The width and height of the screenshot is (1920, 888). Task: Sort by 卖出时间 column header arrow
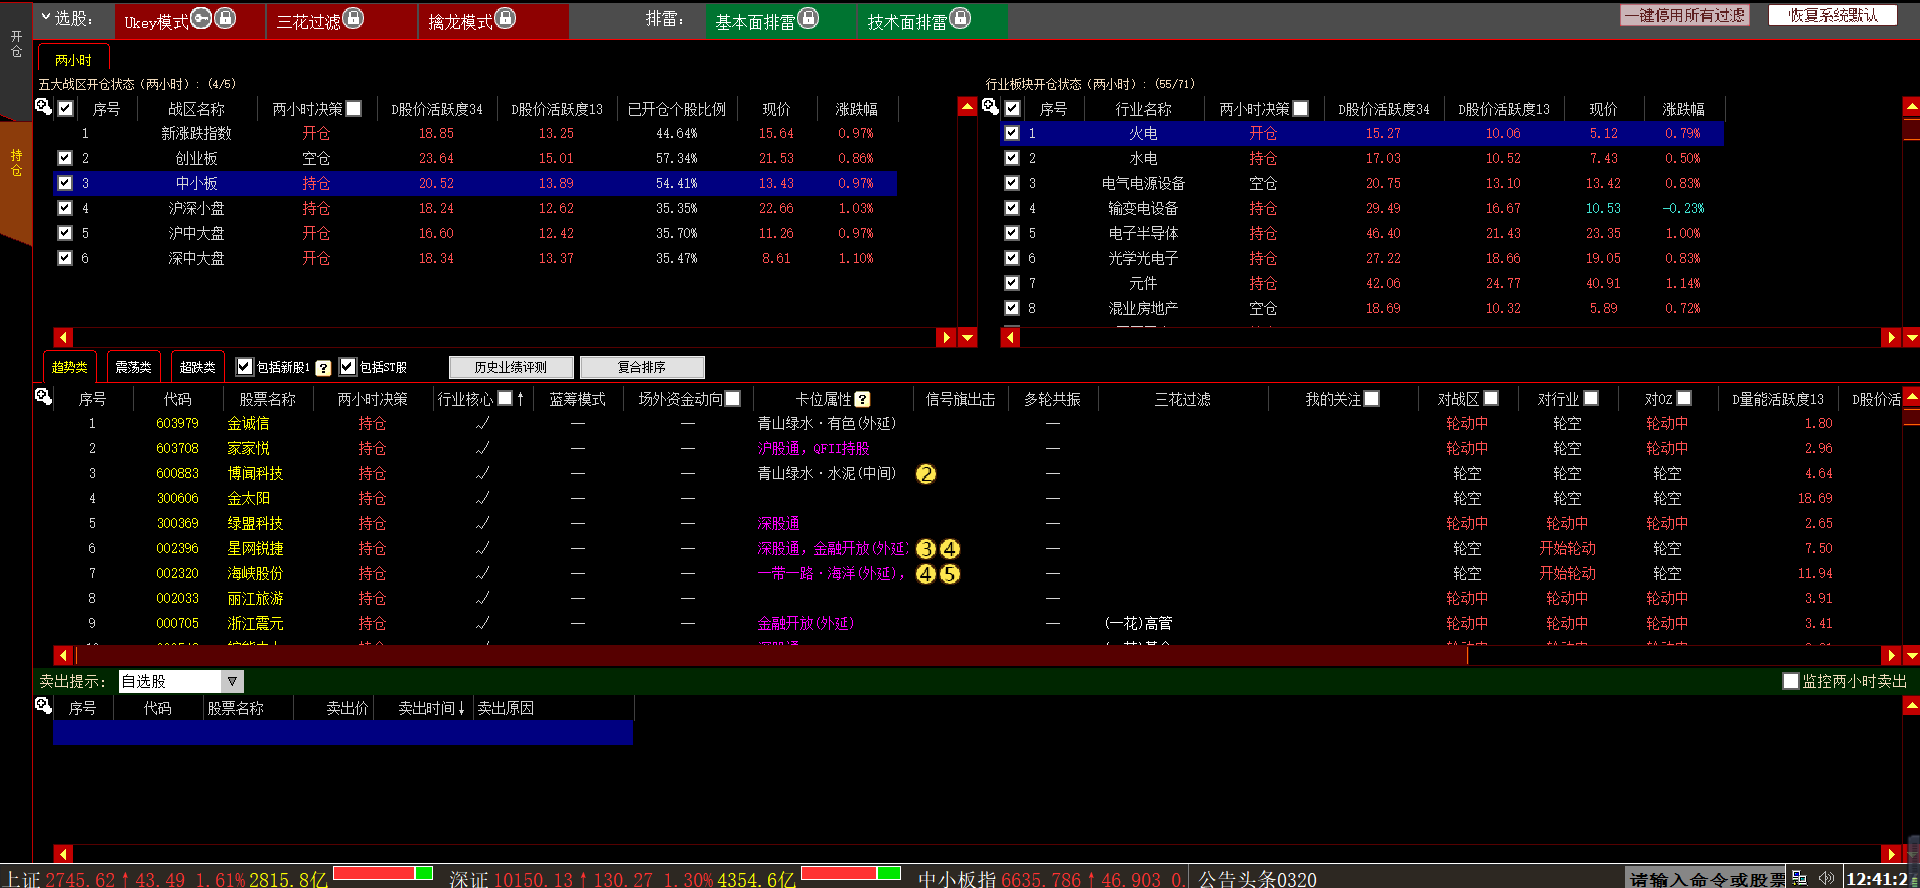click(x=461, y=708)
